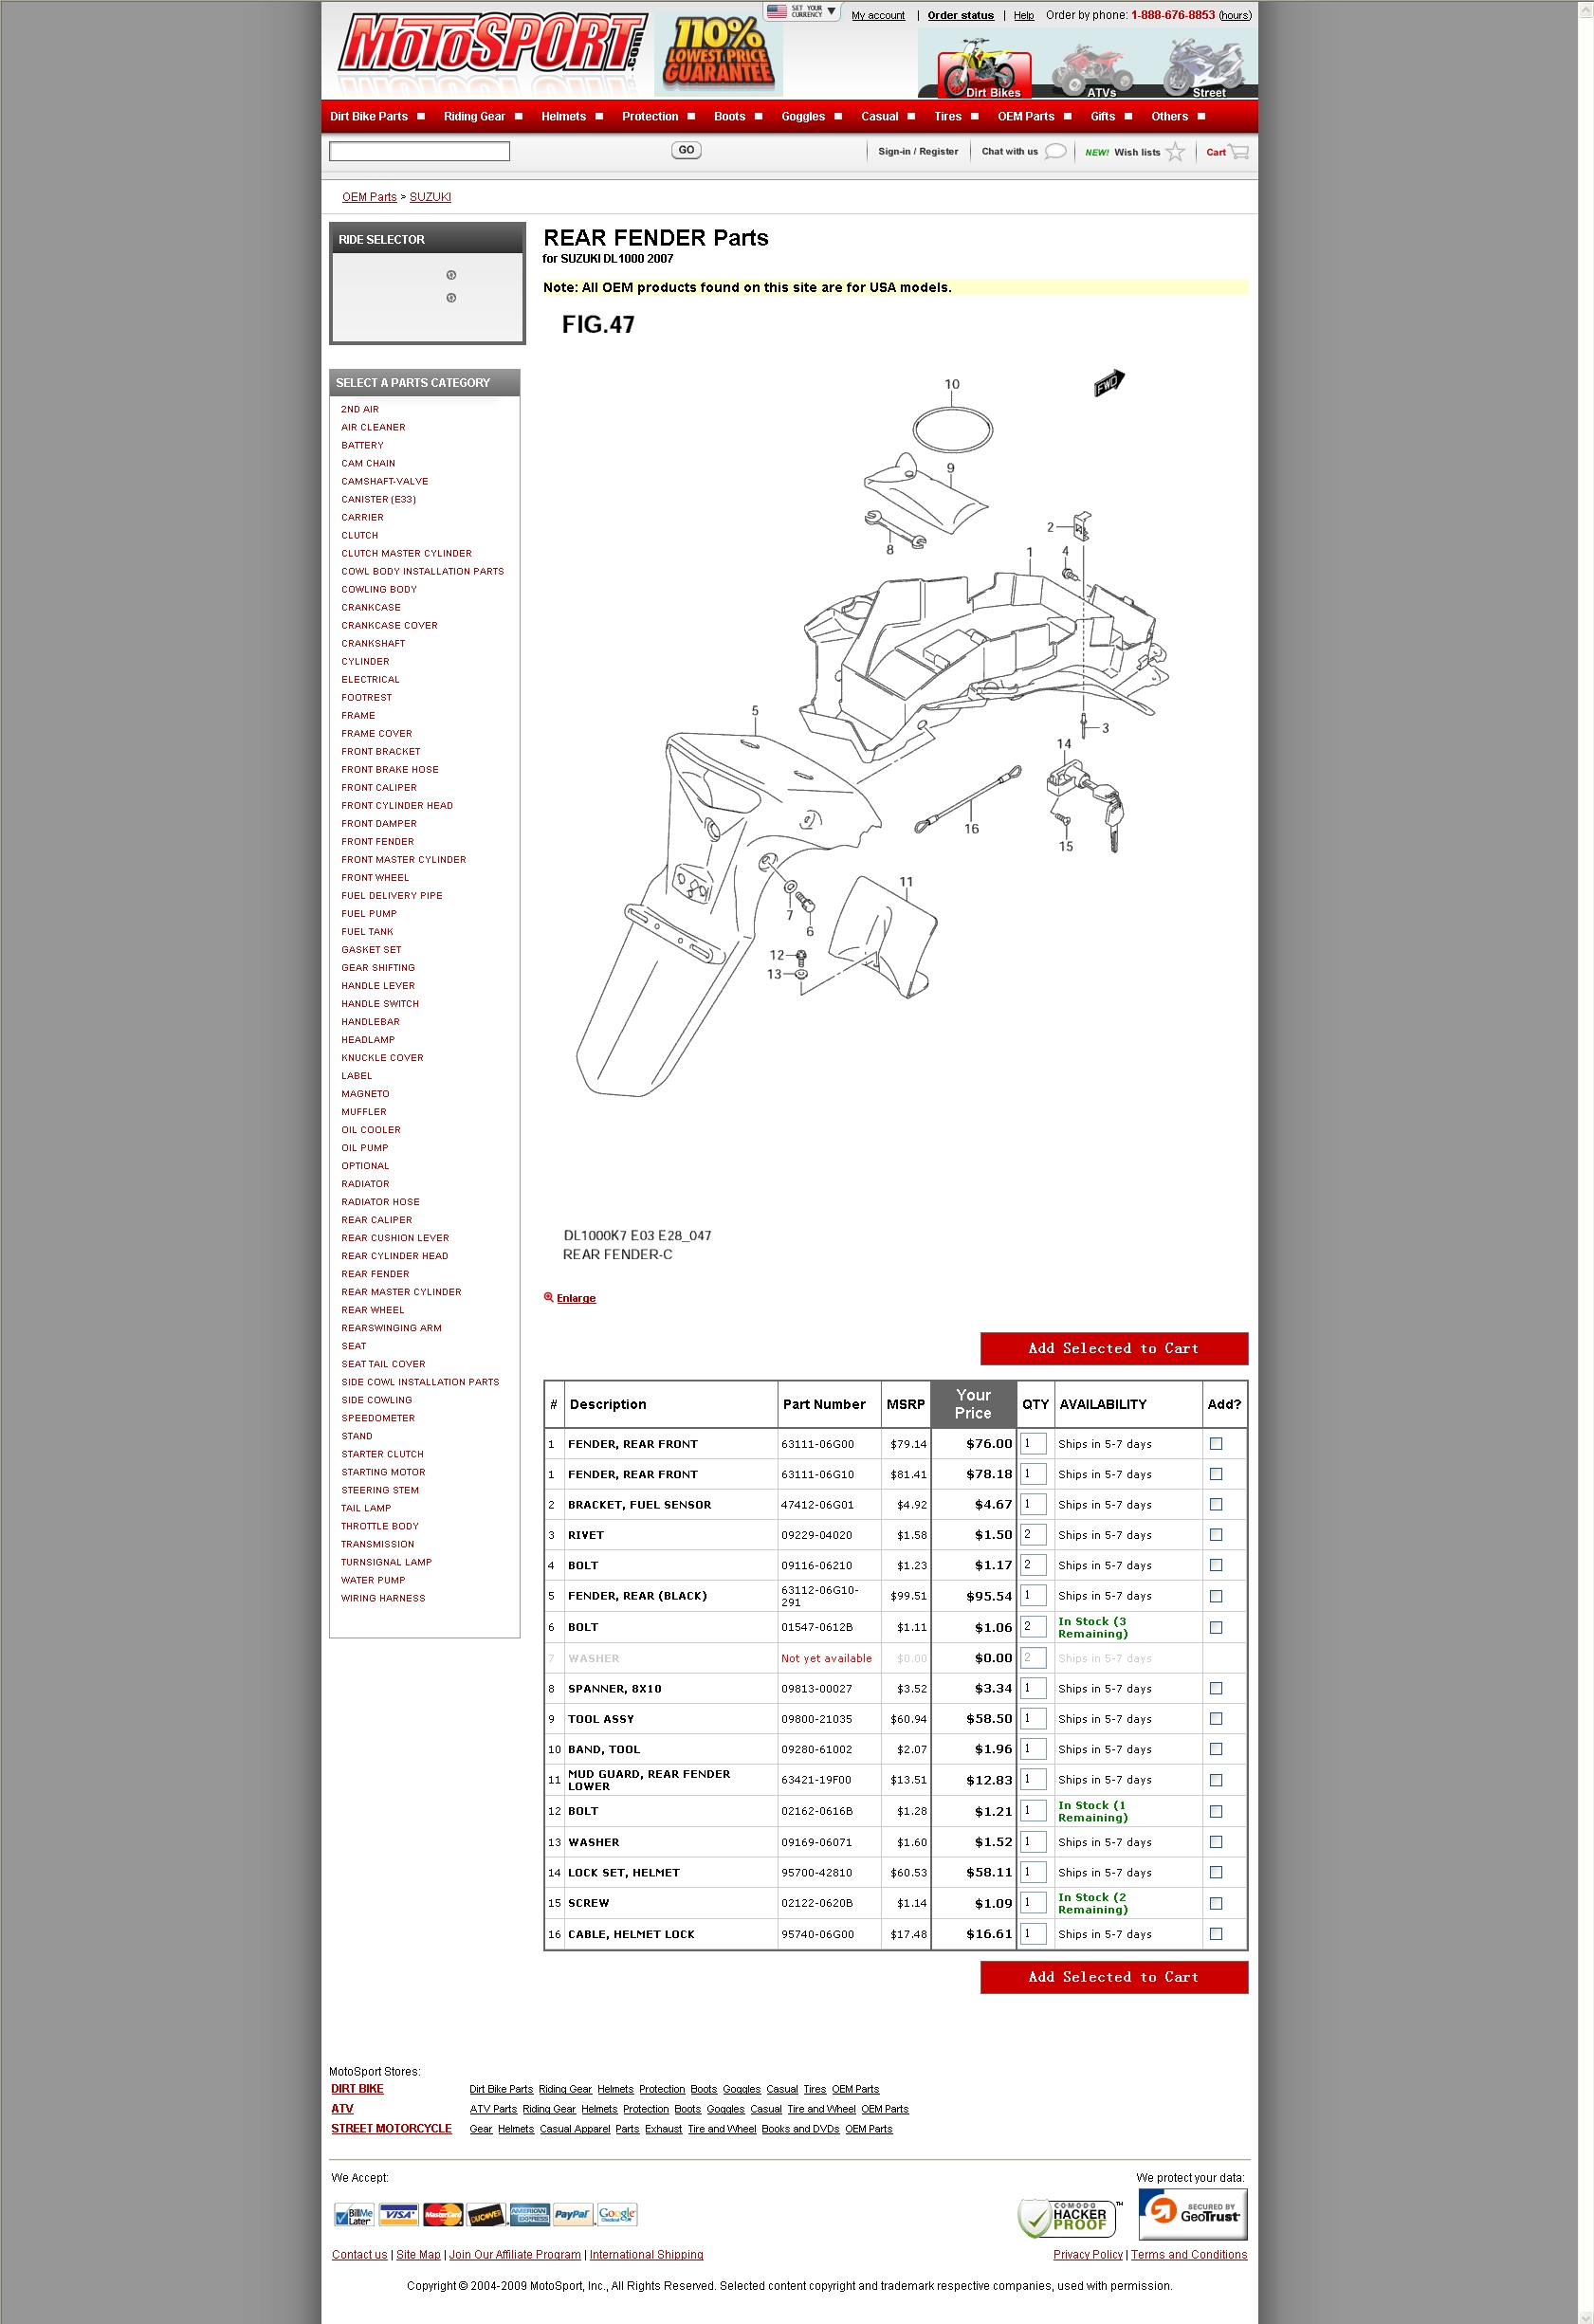Select the REAR FENDER parts category

[x=375, y=1274]
